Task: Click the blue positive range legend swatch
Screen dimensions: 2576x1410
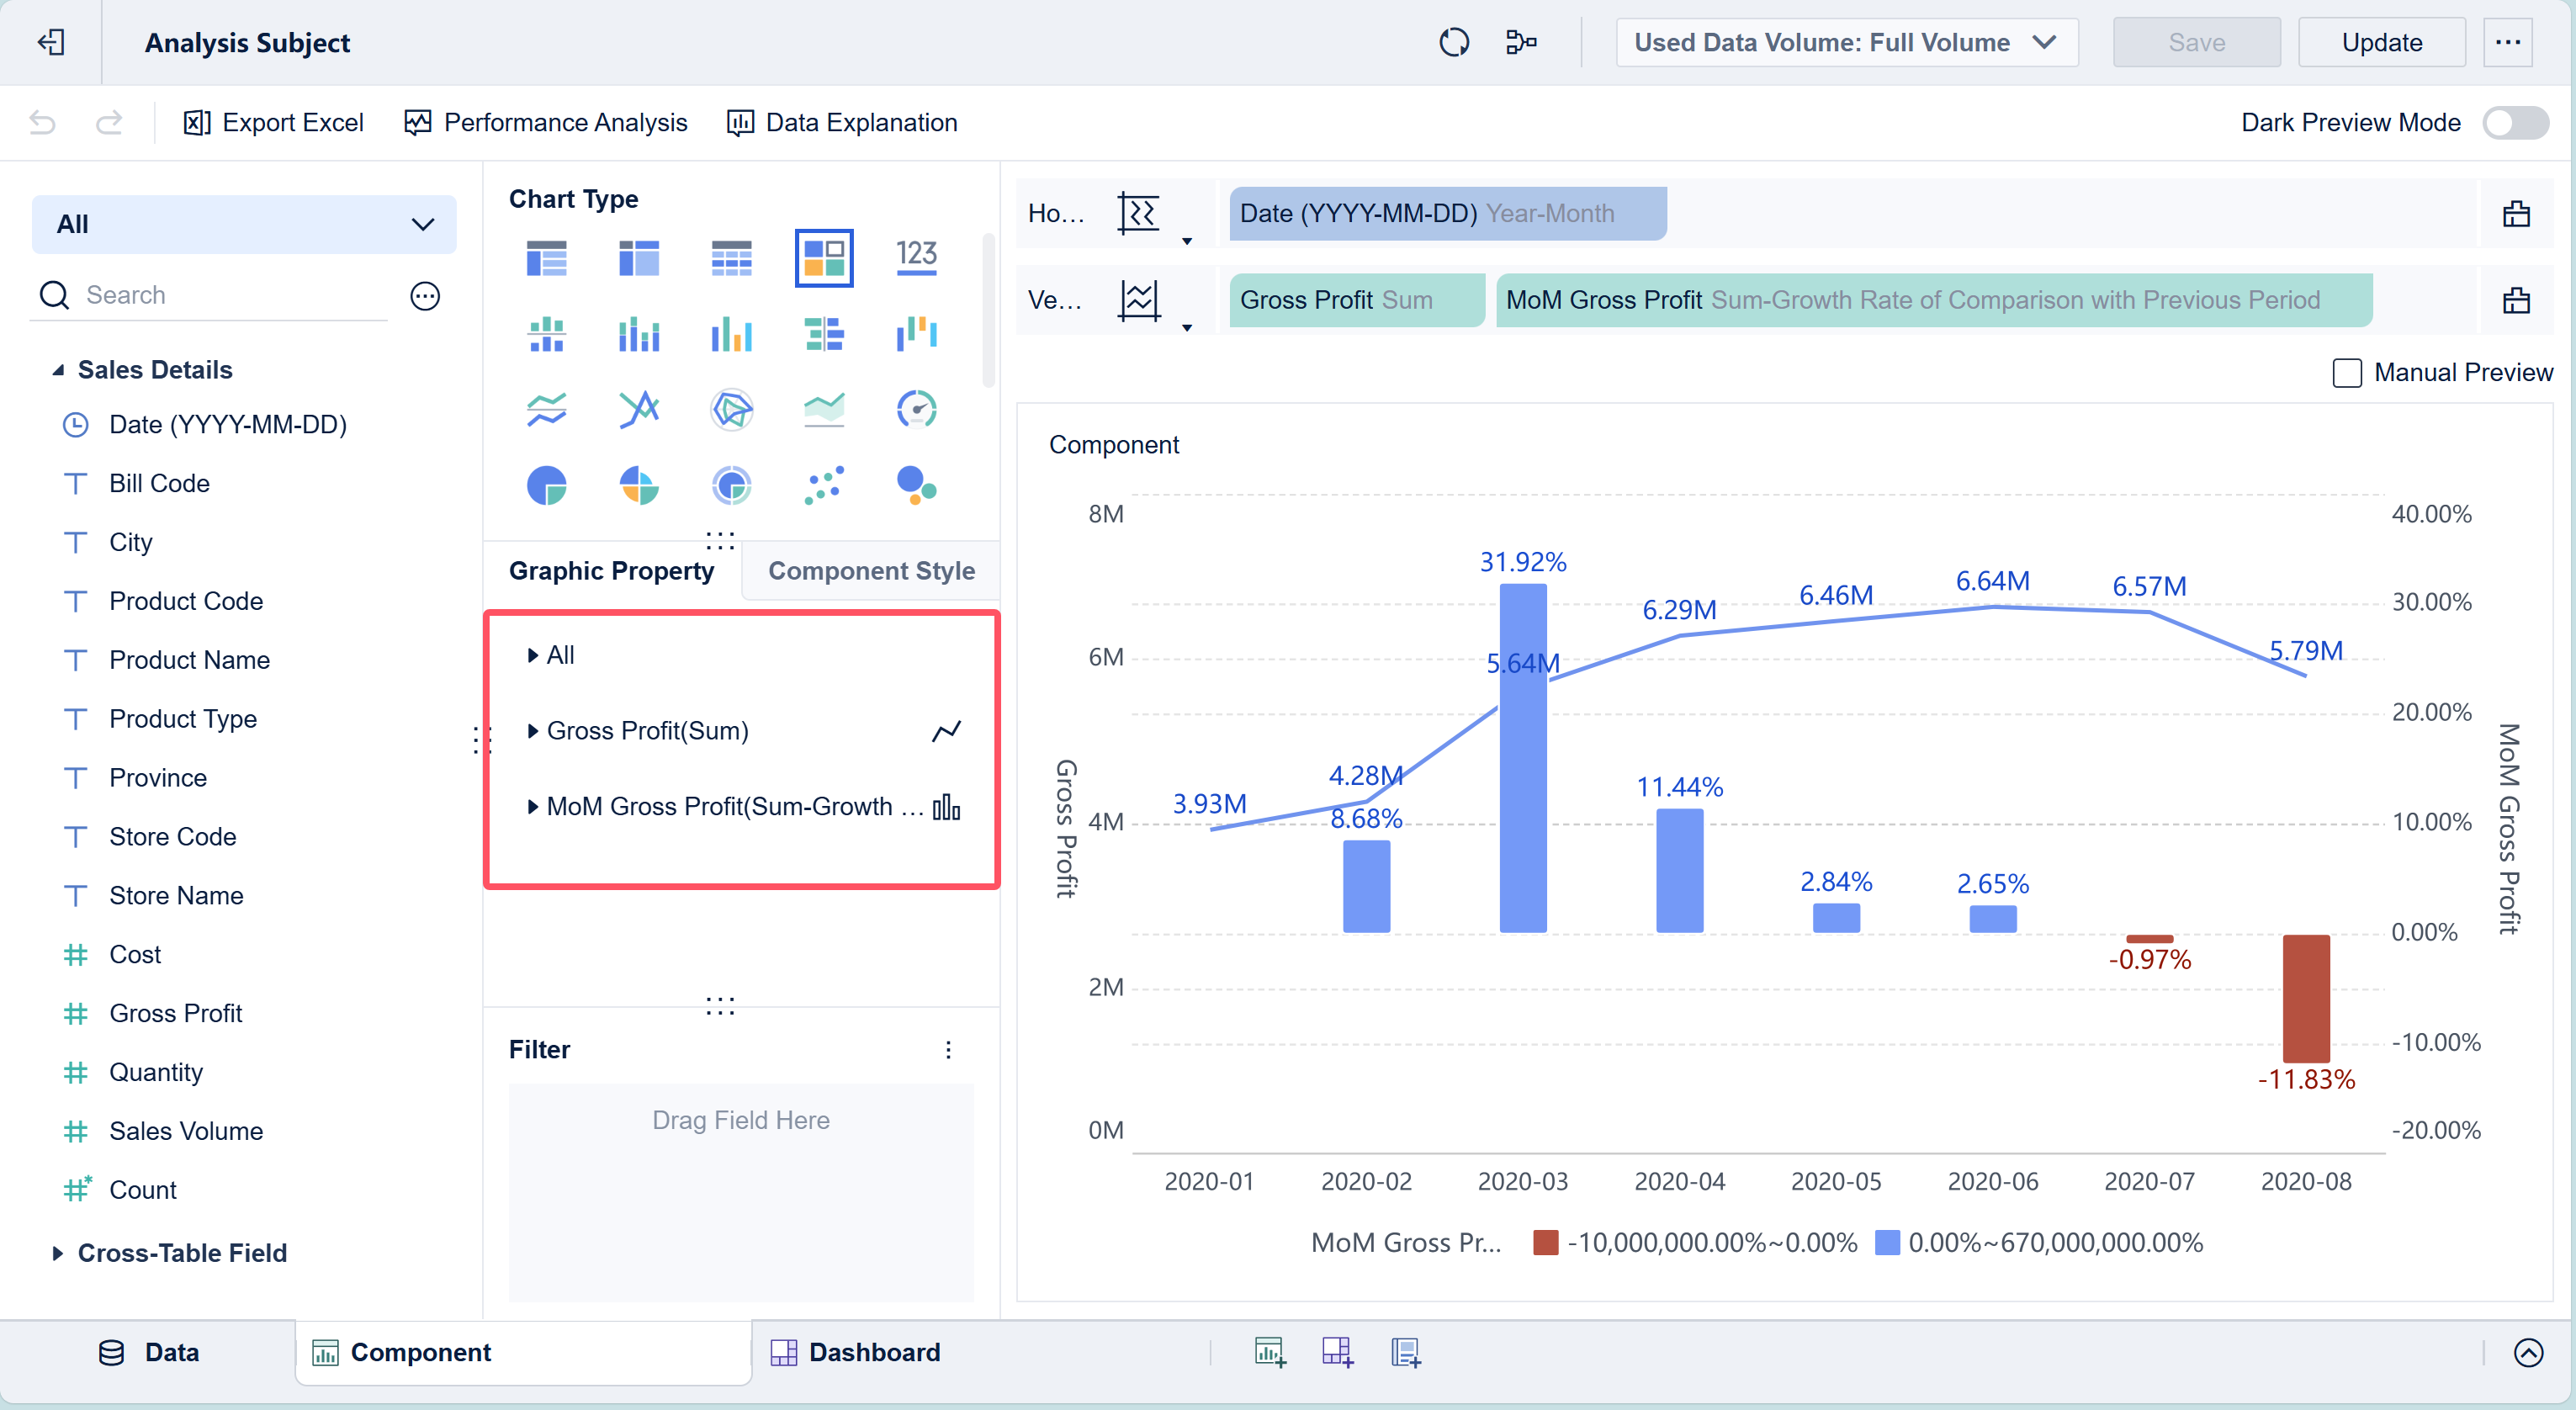Action: point(1887,1243)
